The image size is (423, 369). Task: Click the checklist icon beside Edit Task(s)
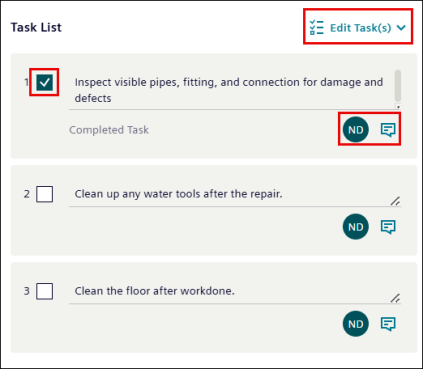coord(316,27)
